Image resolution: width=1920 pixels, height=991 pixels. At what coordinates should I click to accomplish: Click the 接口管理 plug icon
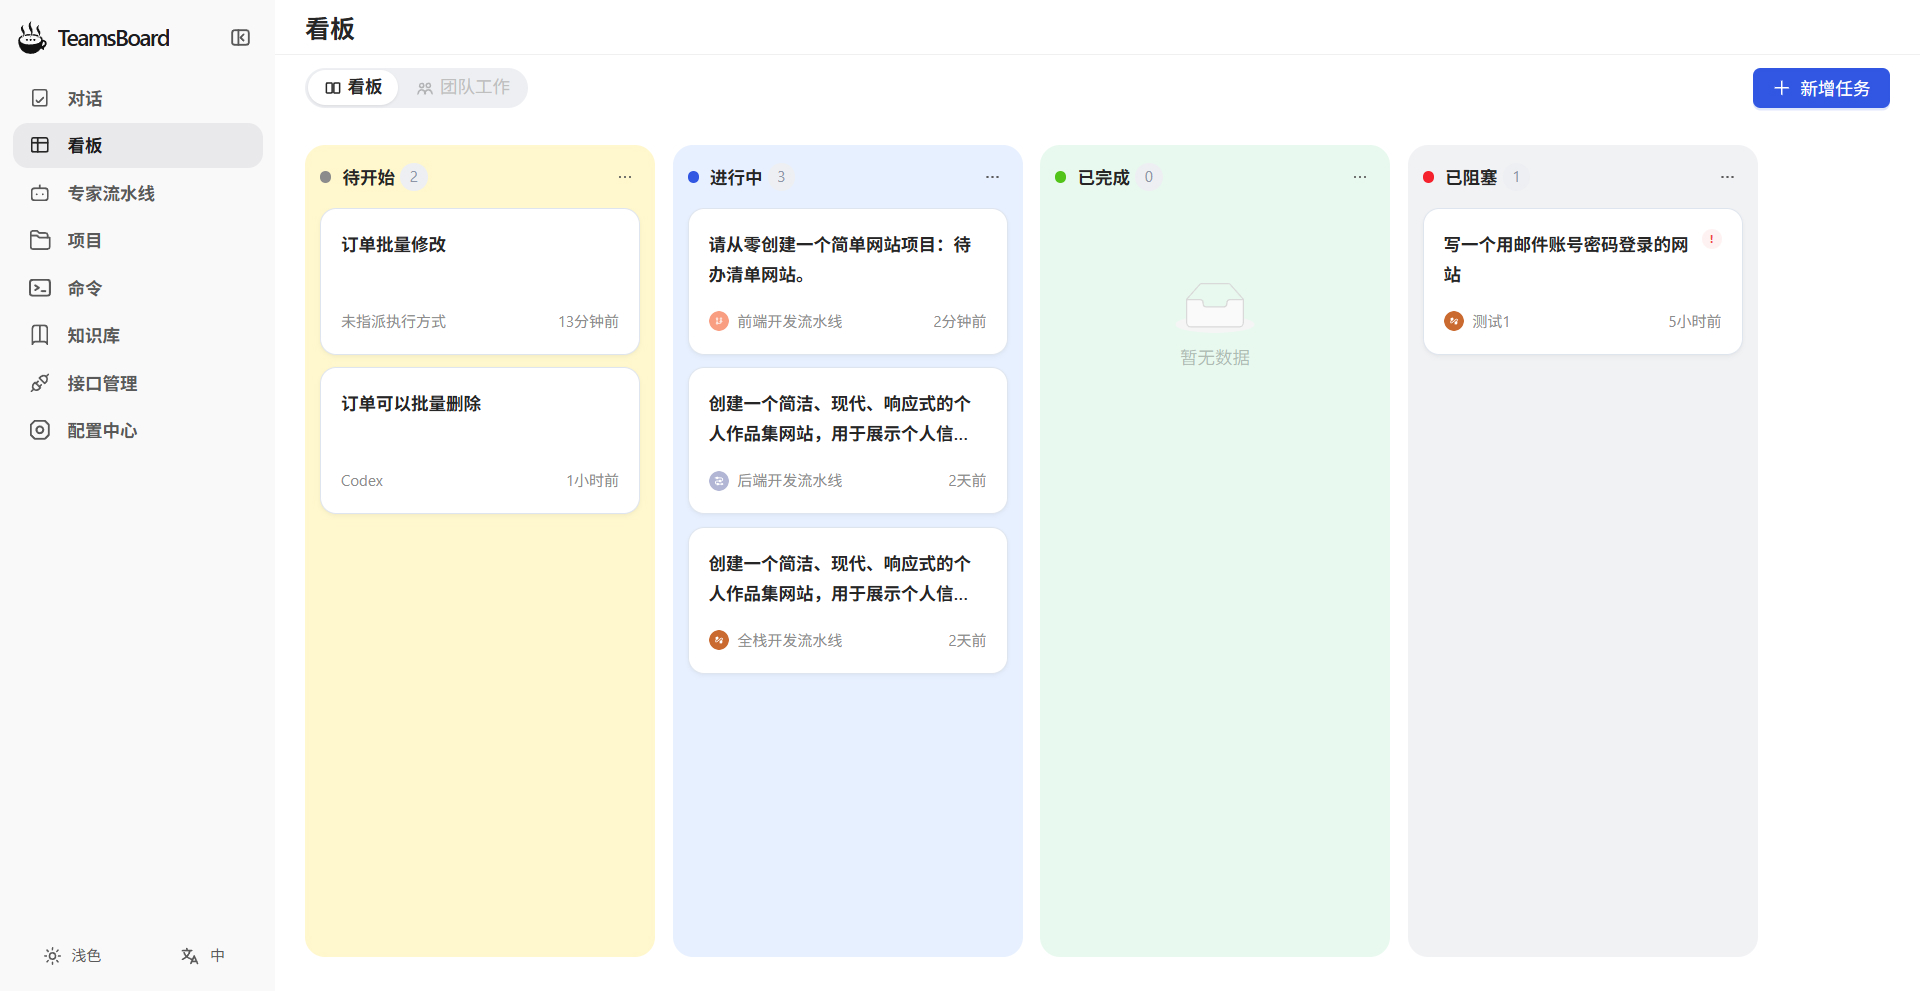pos(40,383)
